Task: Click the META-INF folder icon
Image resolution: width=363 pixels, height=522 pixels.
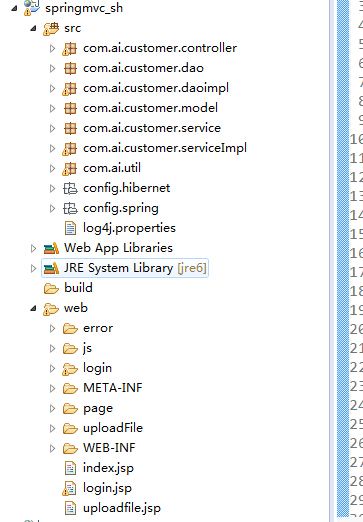Action: coord(70,388)
